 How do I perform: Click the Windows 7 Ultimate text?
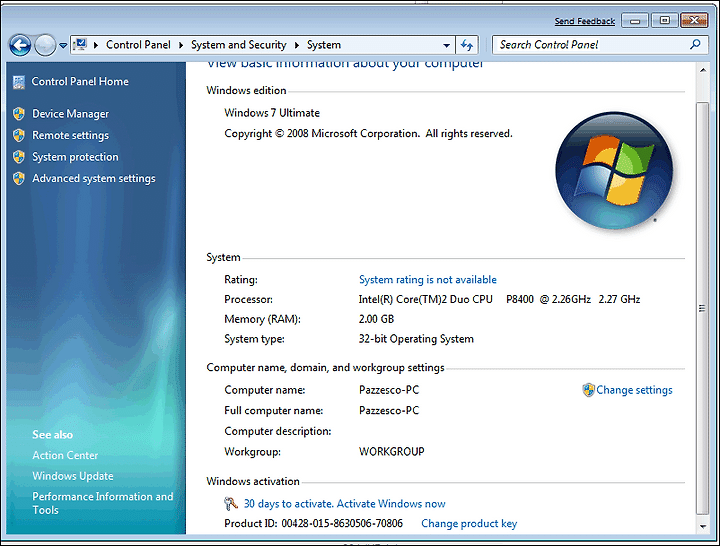(x=272, y=113)
